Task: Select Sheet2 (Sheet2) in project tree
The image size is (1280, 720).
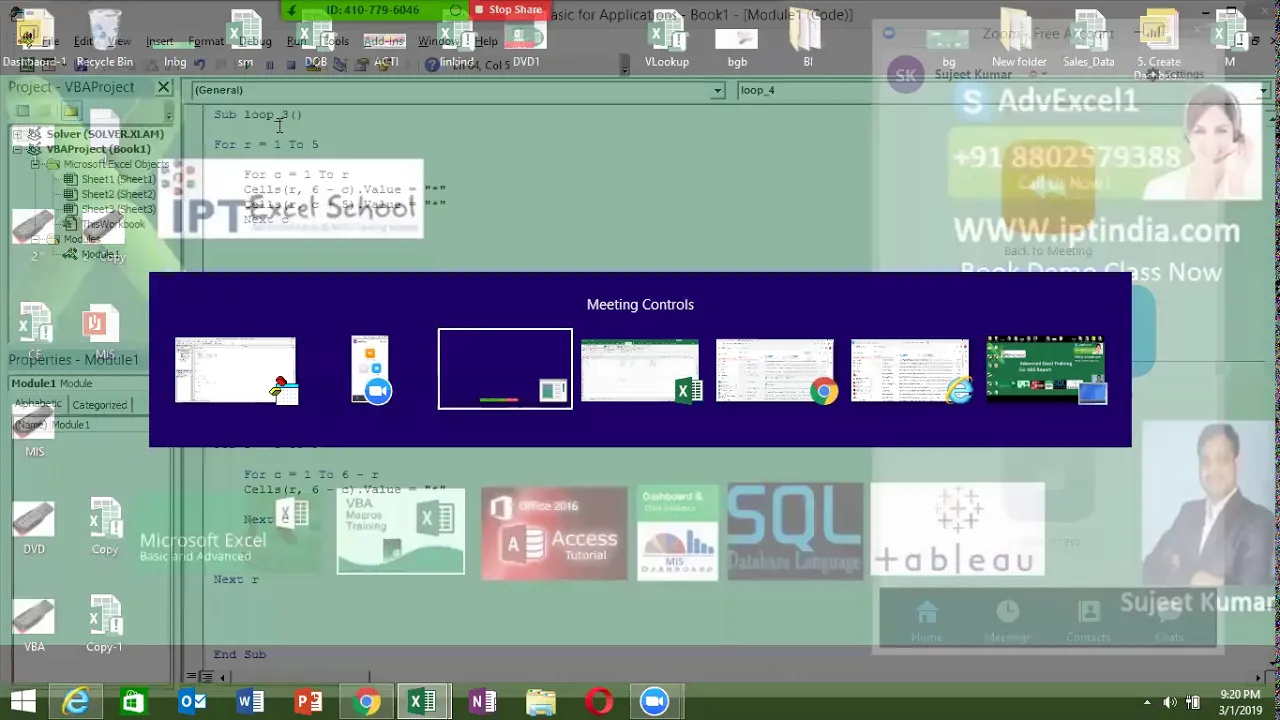Action: pos(117,194)
